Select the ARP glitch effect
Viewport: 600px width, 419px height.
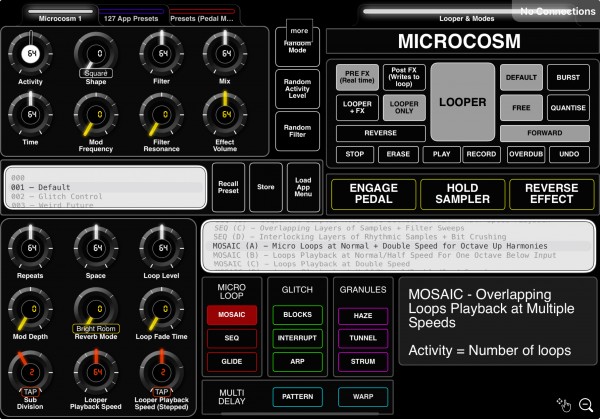coord(297,362)
